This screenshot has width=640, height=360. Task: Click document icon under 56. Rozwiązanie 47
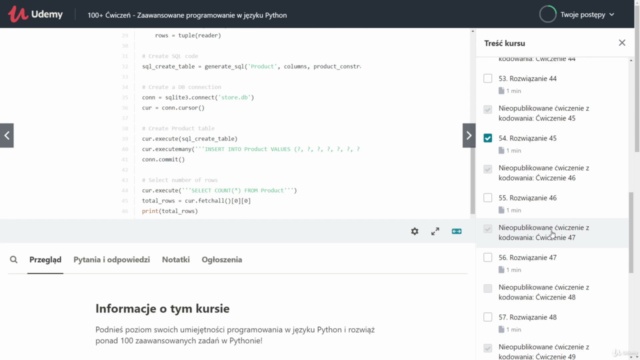(501, 269)
